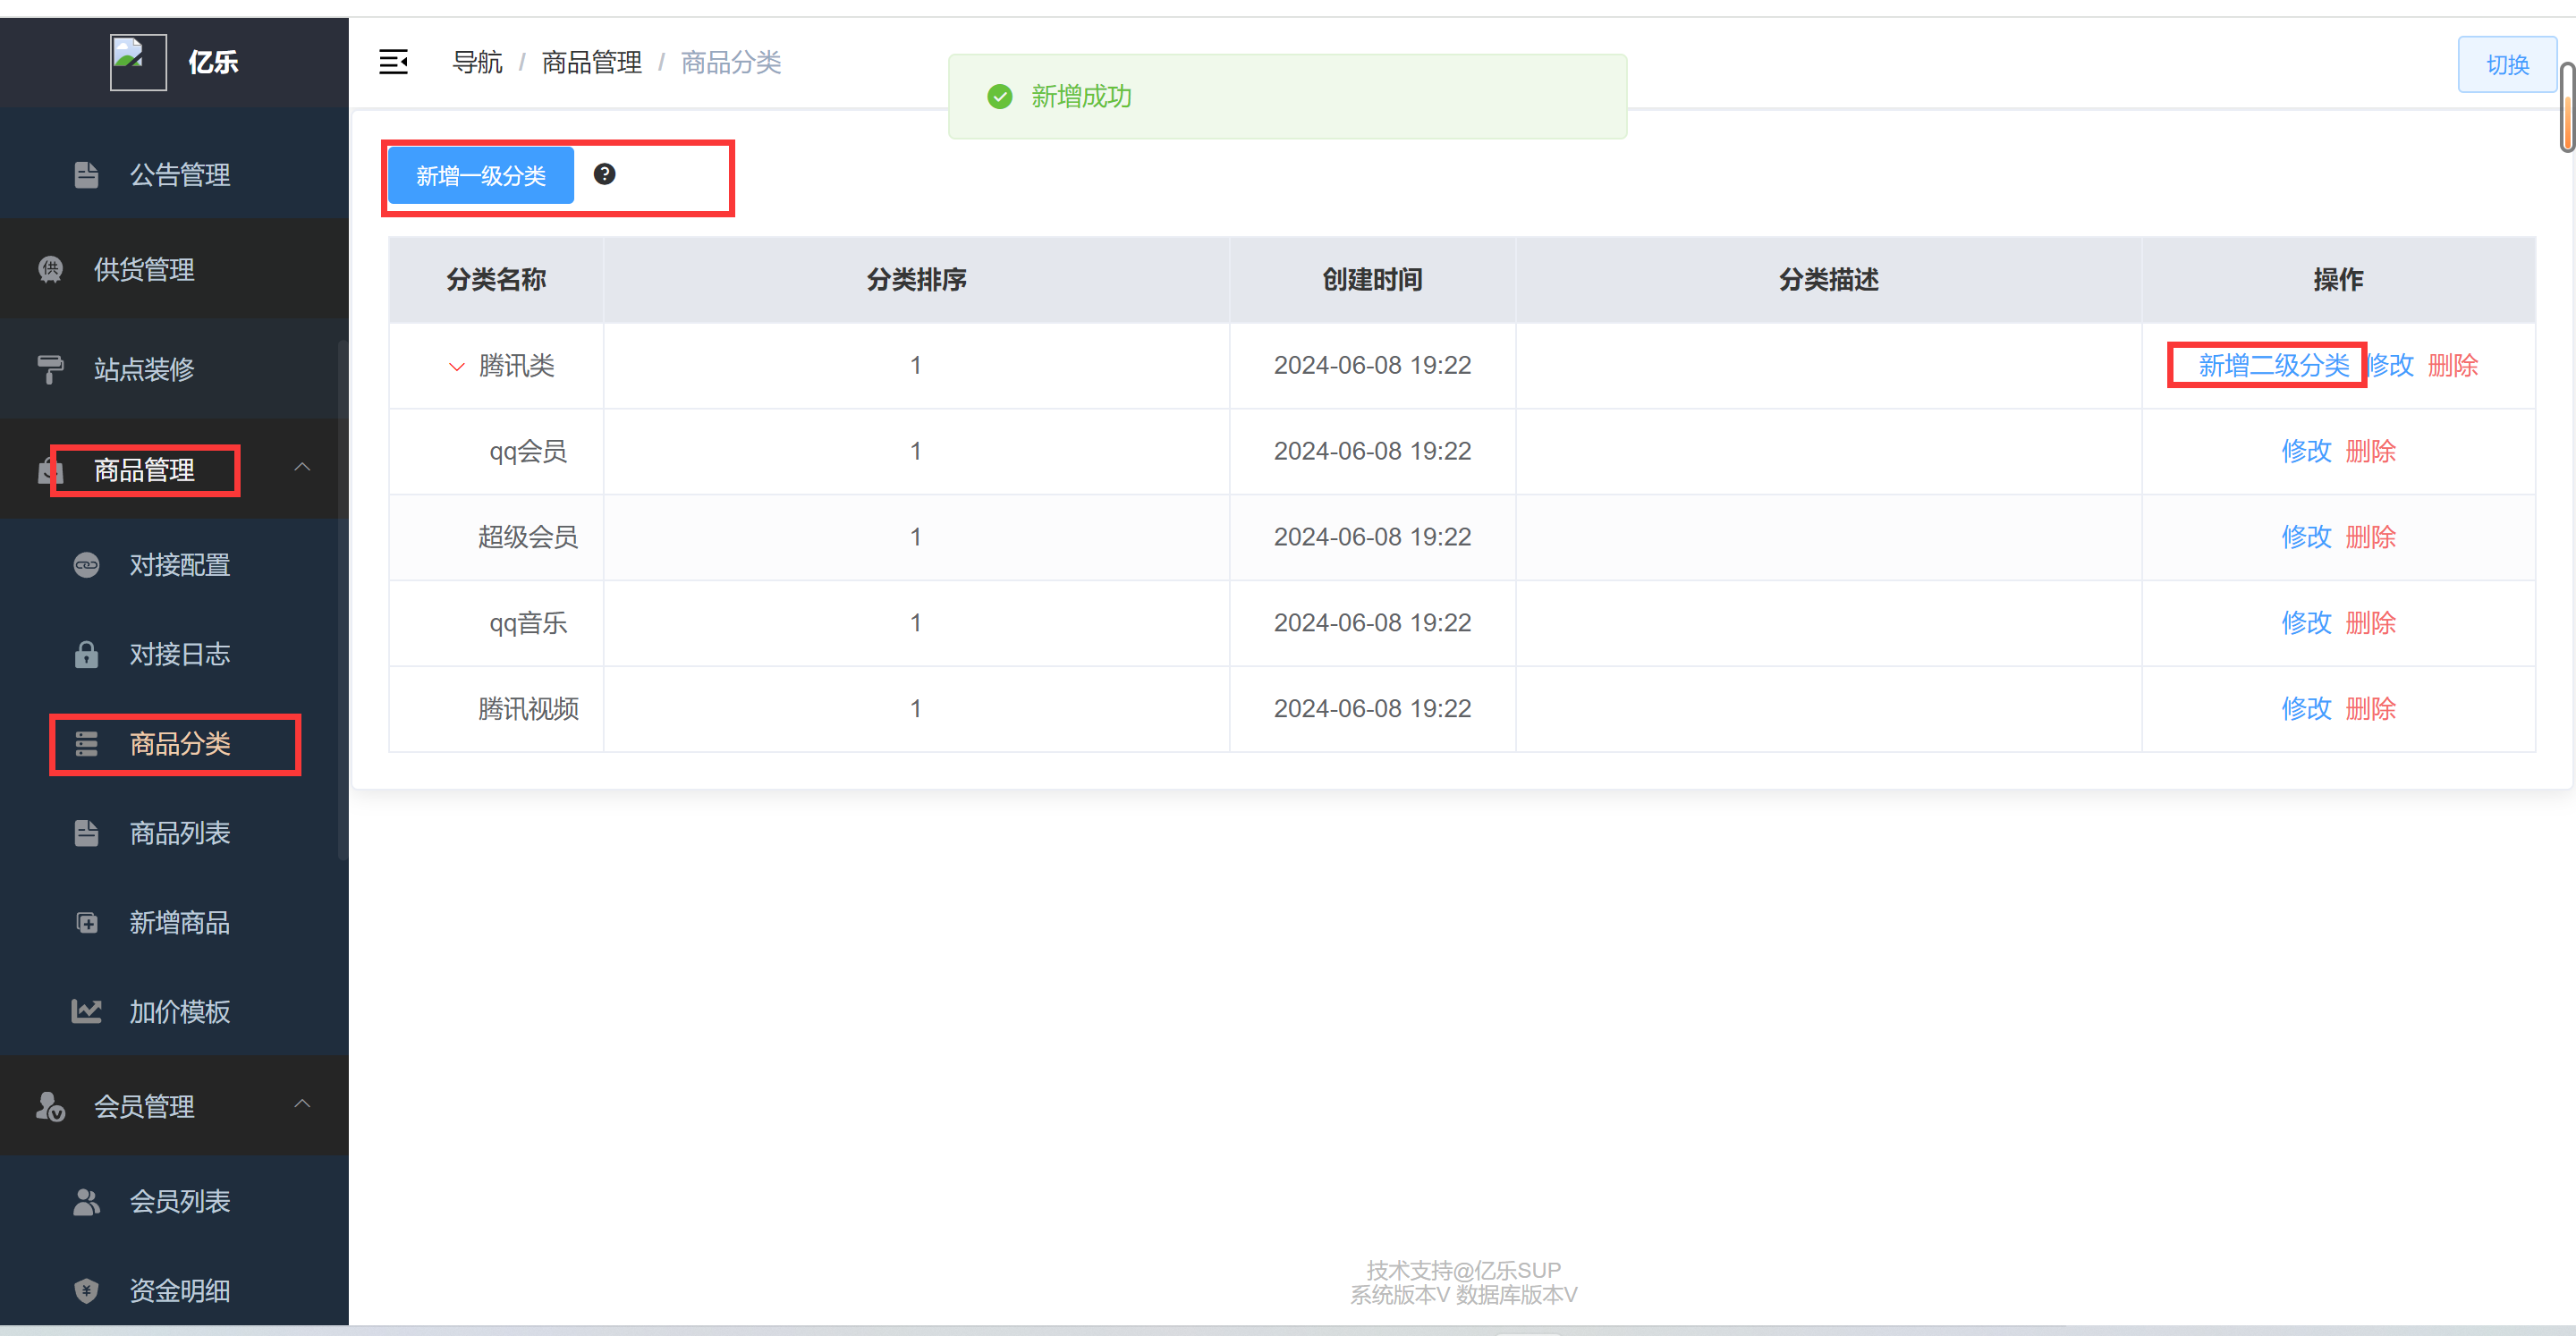
Task: Click 修改 on the qq会员 row
Action: pyautogui.click(x=2307, y=451)
